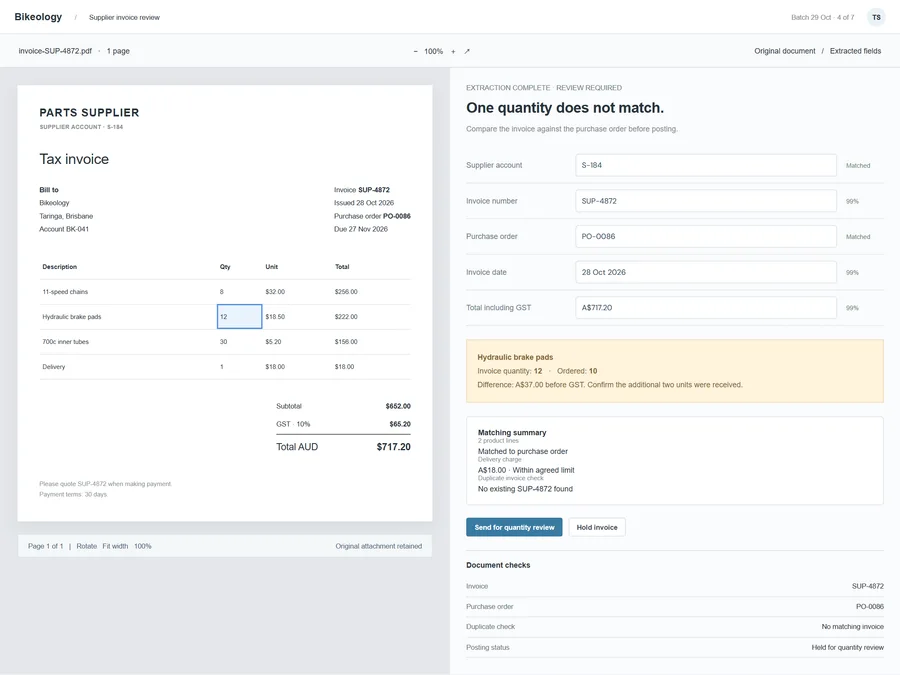Click the Matched status beside Supplier account

pos(858,166)
